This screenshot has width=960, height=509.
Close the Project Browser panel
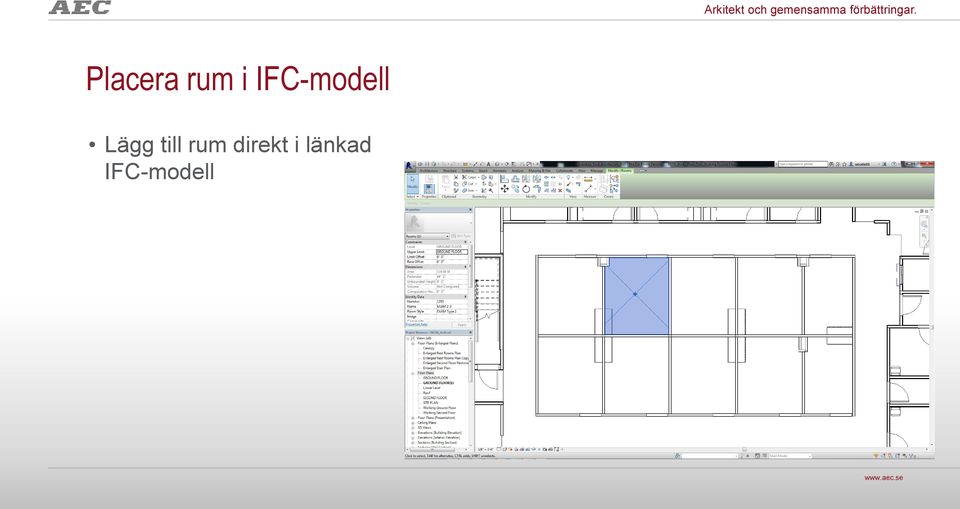pos(471,333)
